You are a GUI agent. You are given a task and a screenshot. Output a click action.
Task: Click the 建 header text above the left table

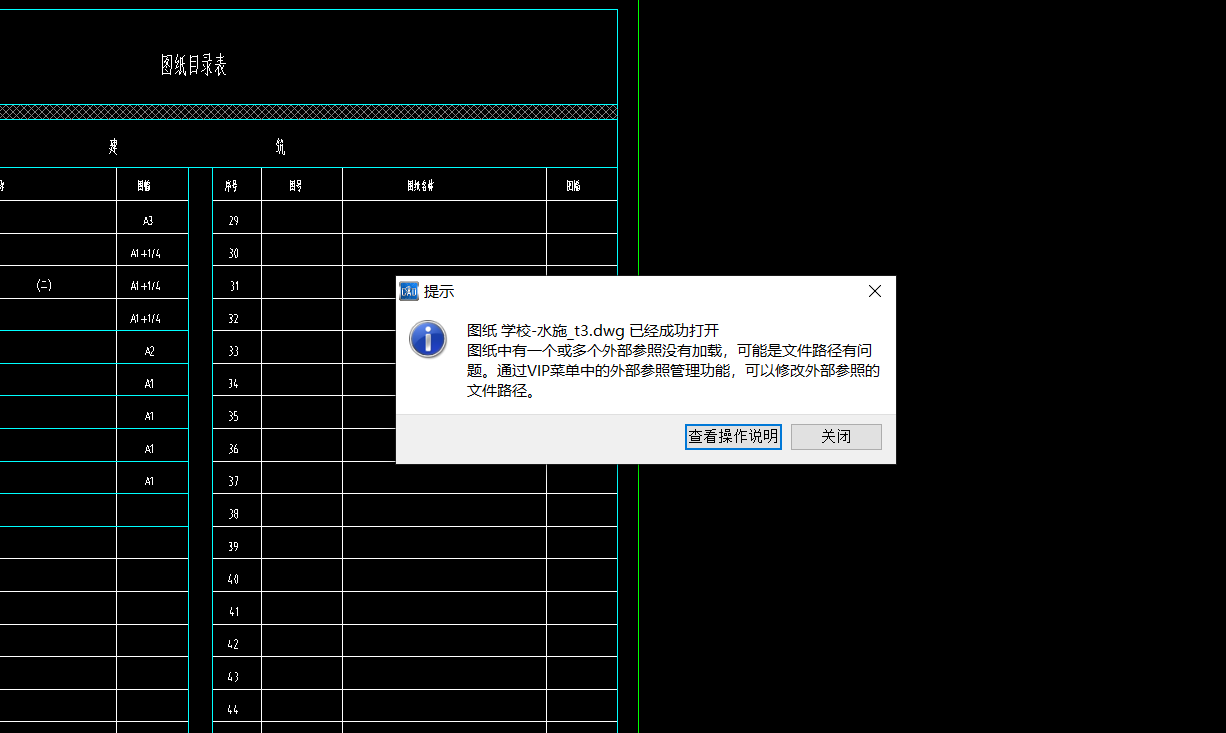[x=111, y=146]
